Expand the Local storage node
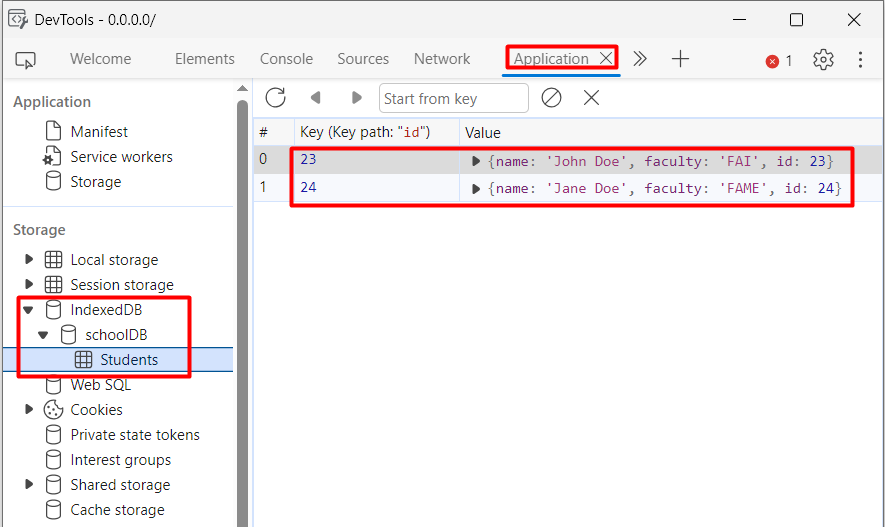The image size is (885, 527). pyautogui.click(x=28, y=259)
